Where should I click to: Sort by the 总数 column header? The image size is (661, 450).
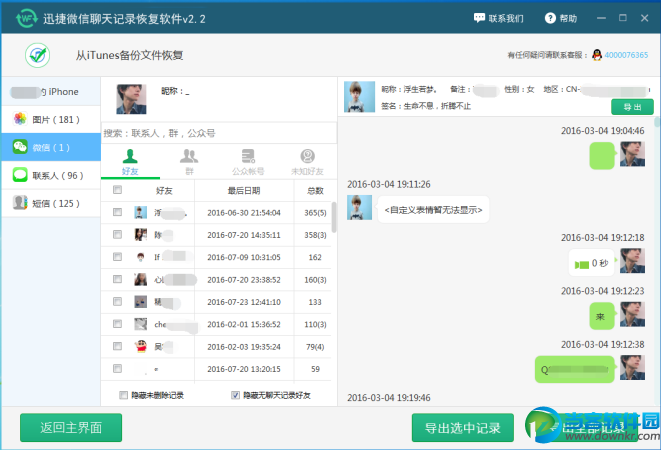click(x=315, y=191)
